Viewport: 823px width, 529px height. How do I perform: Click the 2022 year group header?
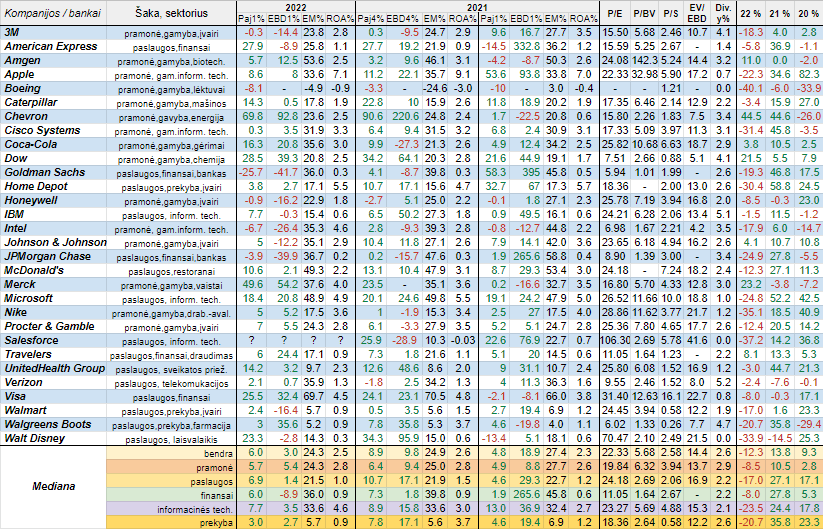tap(296, 7)
